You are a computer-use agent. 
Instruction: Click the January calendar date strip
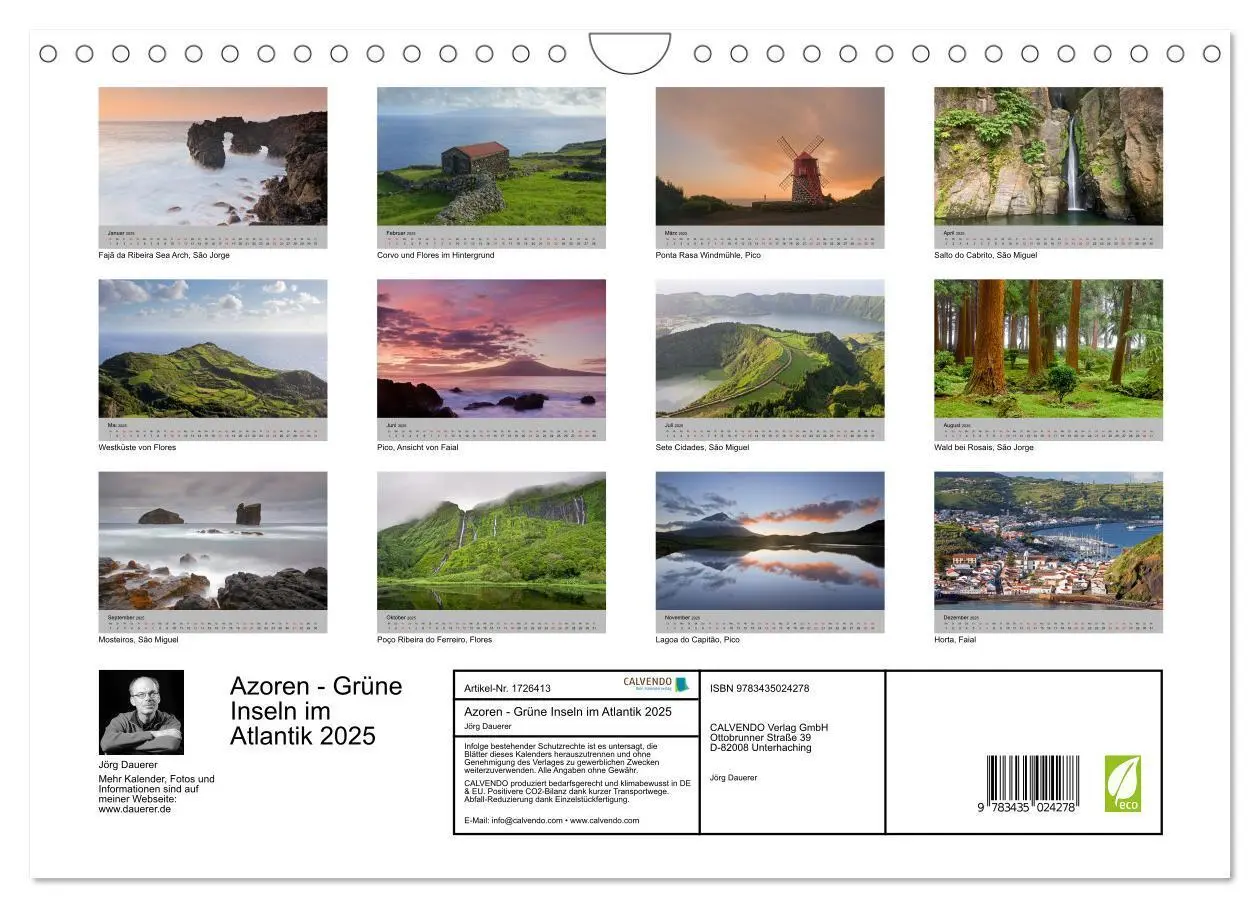coord(212,237)
